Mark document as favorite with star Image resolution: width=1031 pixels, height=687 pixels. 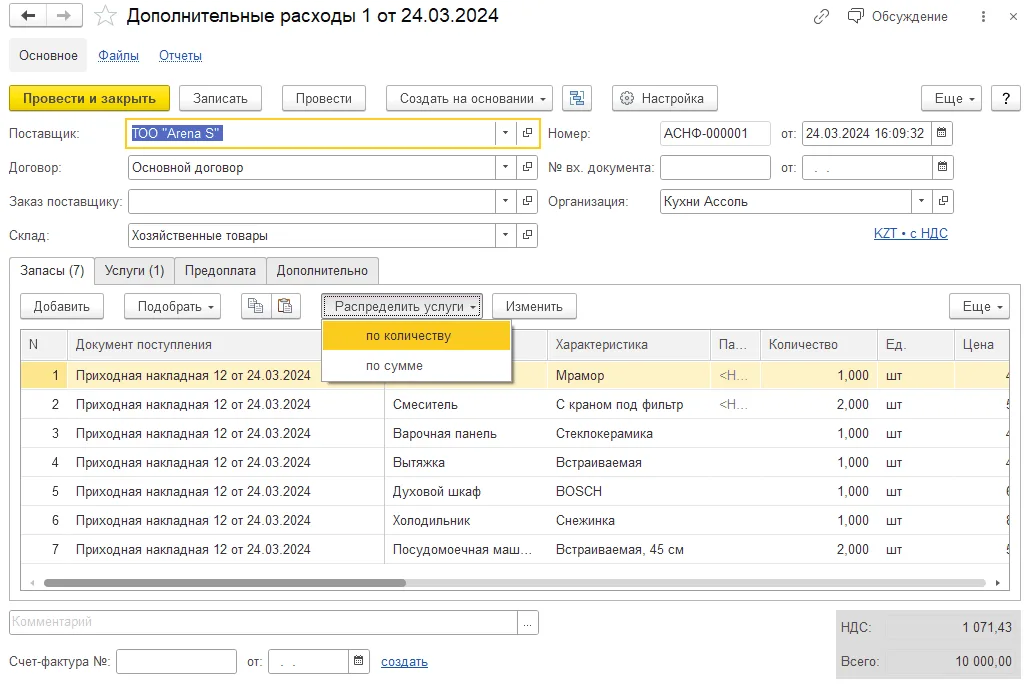pyautogui.click(x=105, y=16)
